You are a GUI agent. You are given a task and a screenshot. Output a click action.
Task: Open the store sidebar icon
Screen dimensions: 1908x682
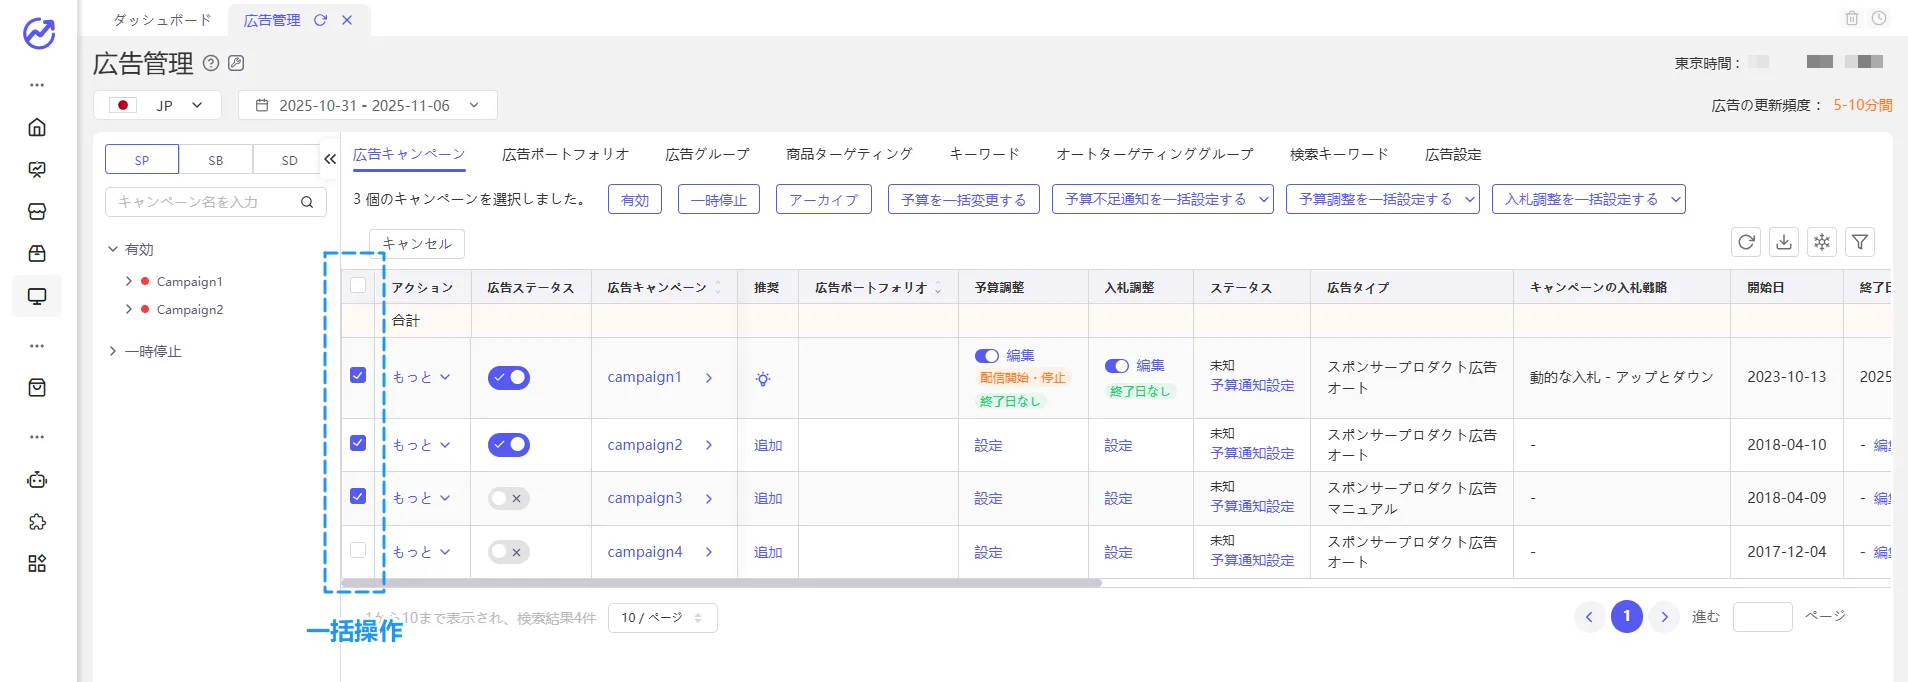coord(37,211)
